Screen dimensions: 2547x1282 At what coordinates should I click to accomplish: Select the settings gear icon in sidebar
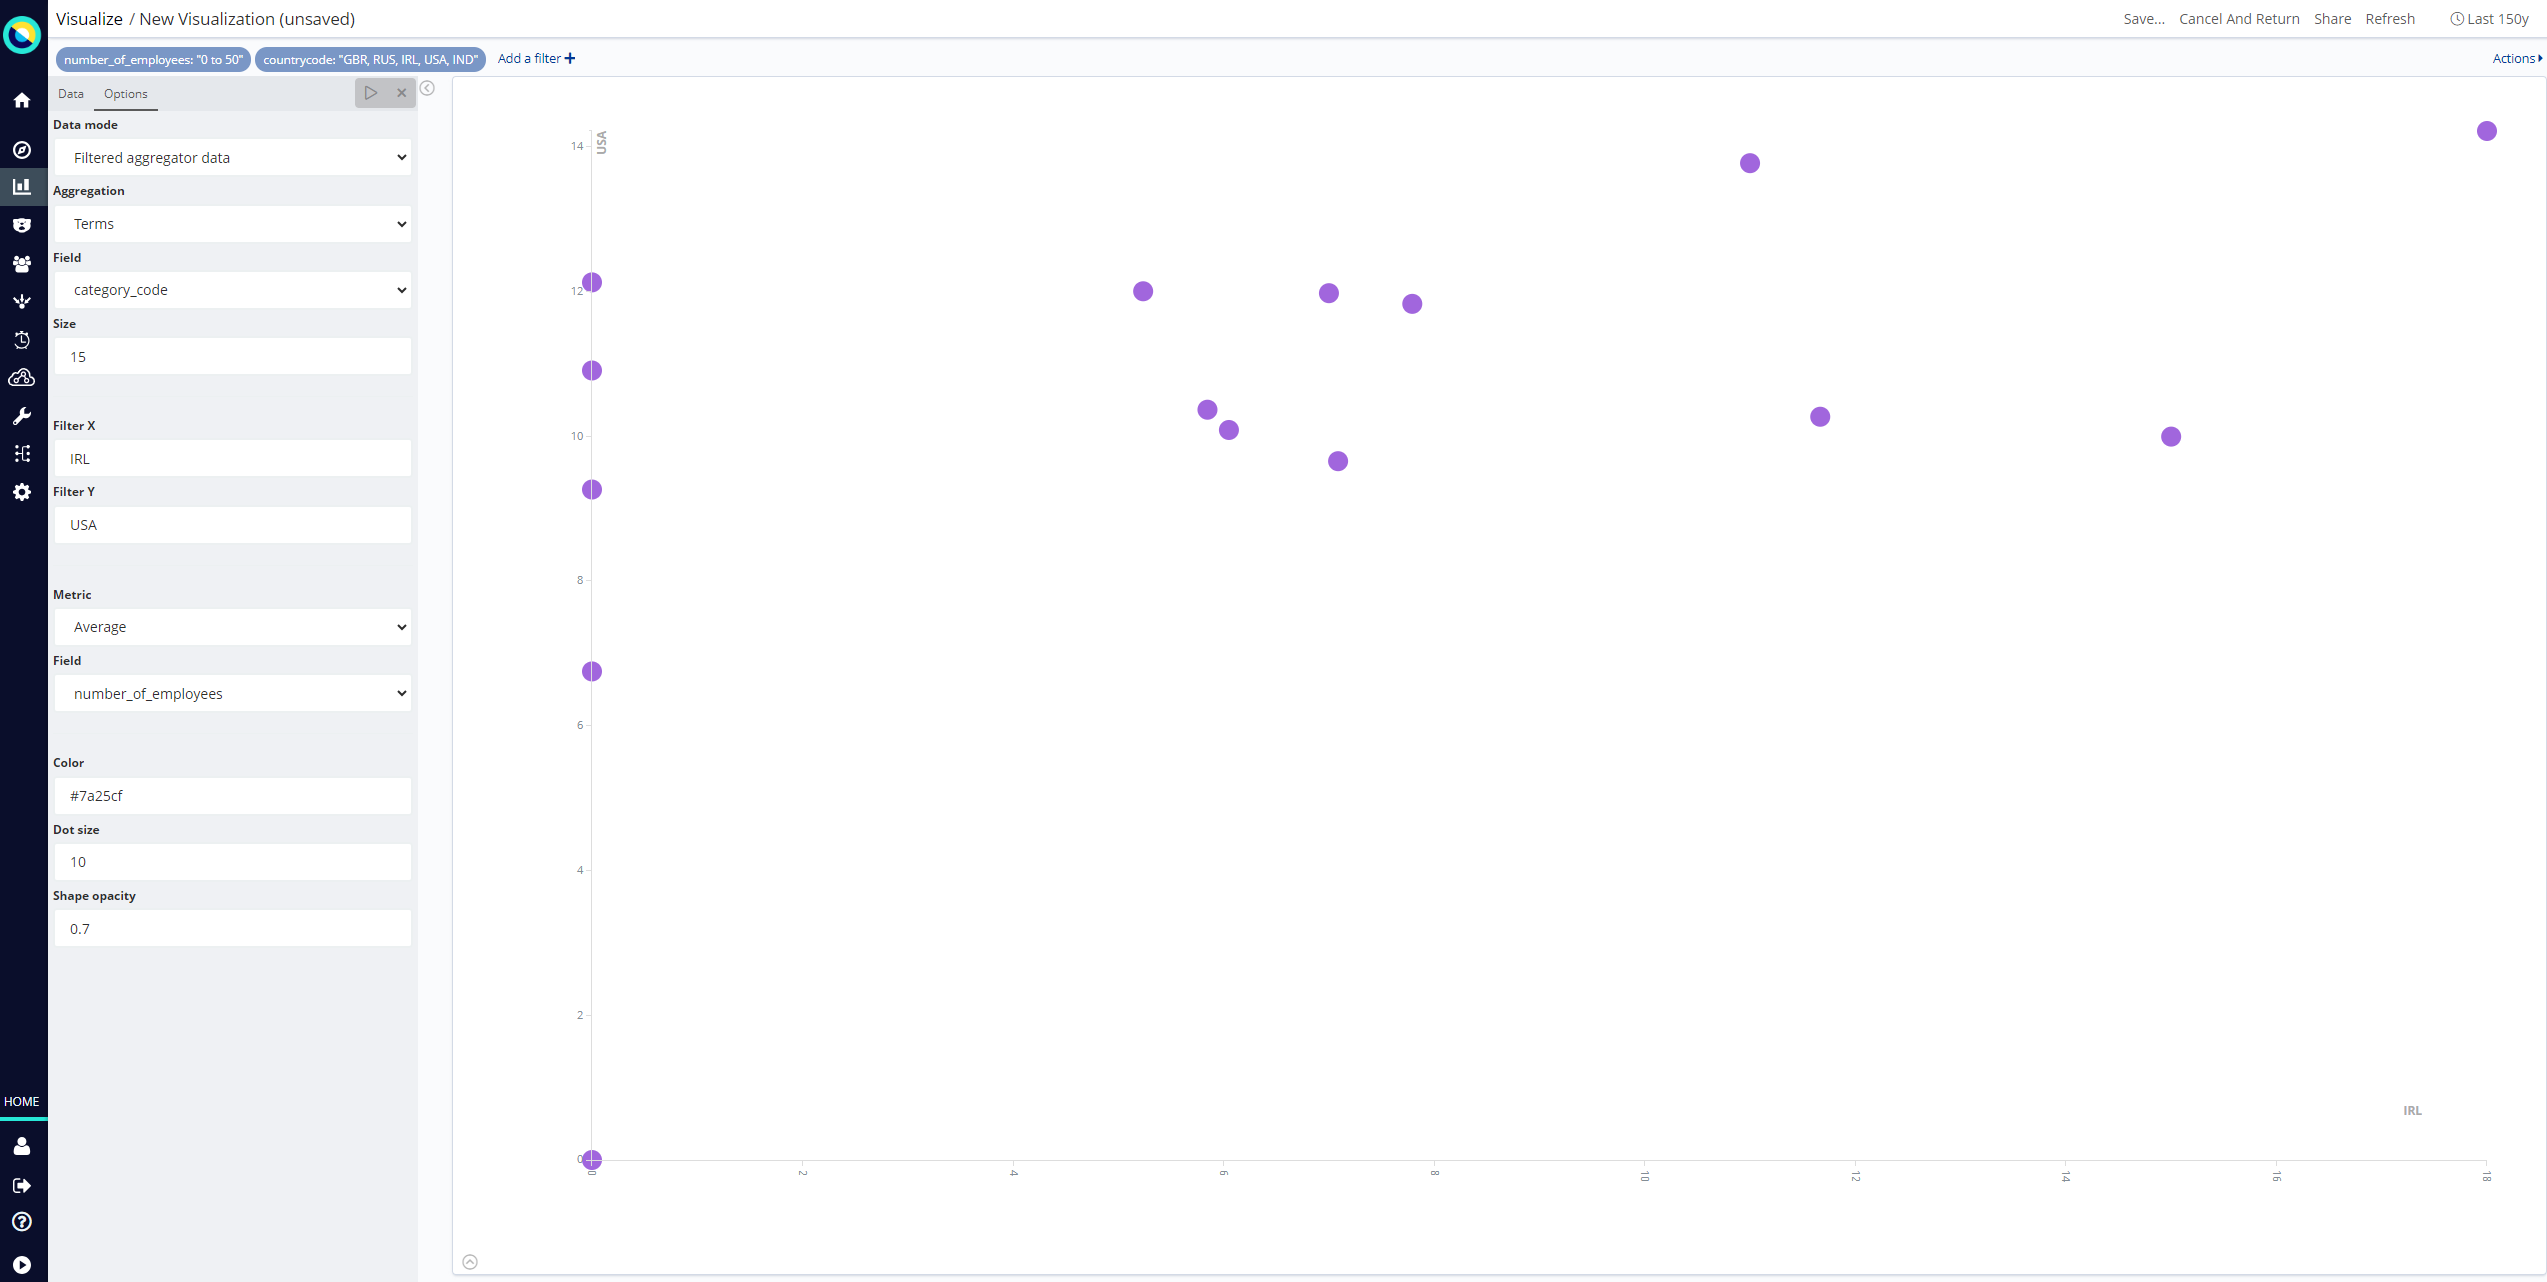coord(21,494)
